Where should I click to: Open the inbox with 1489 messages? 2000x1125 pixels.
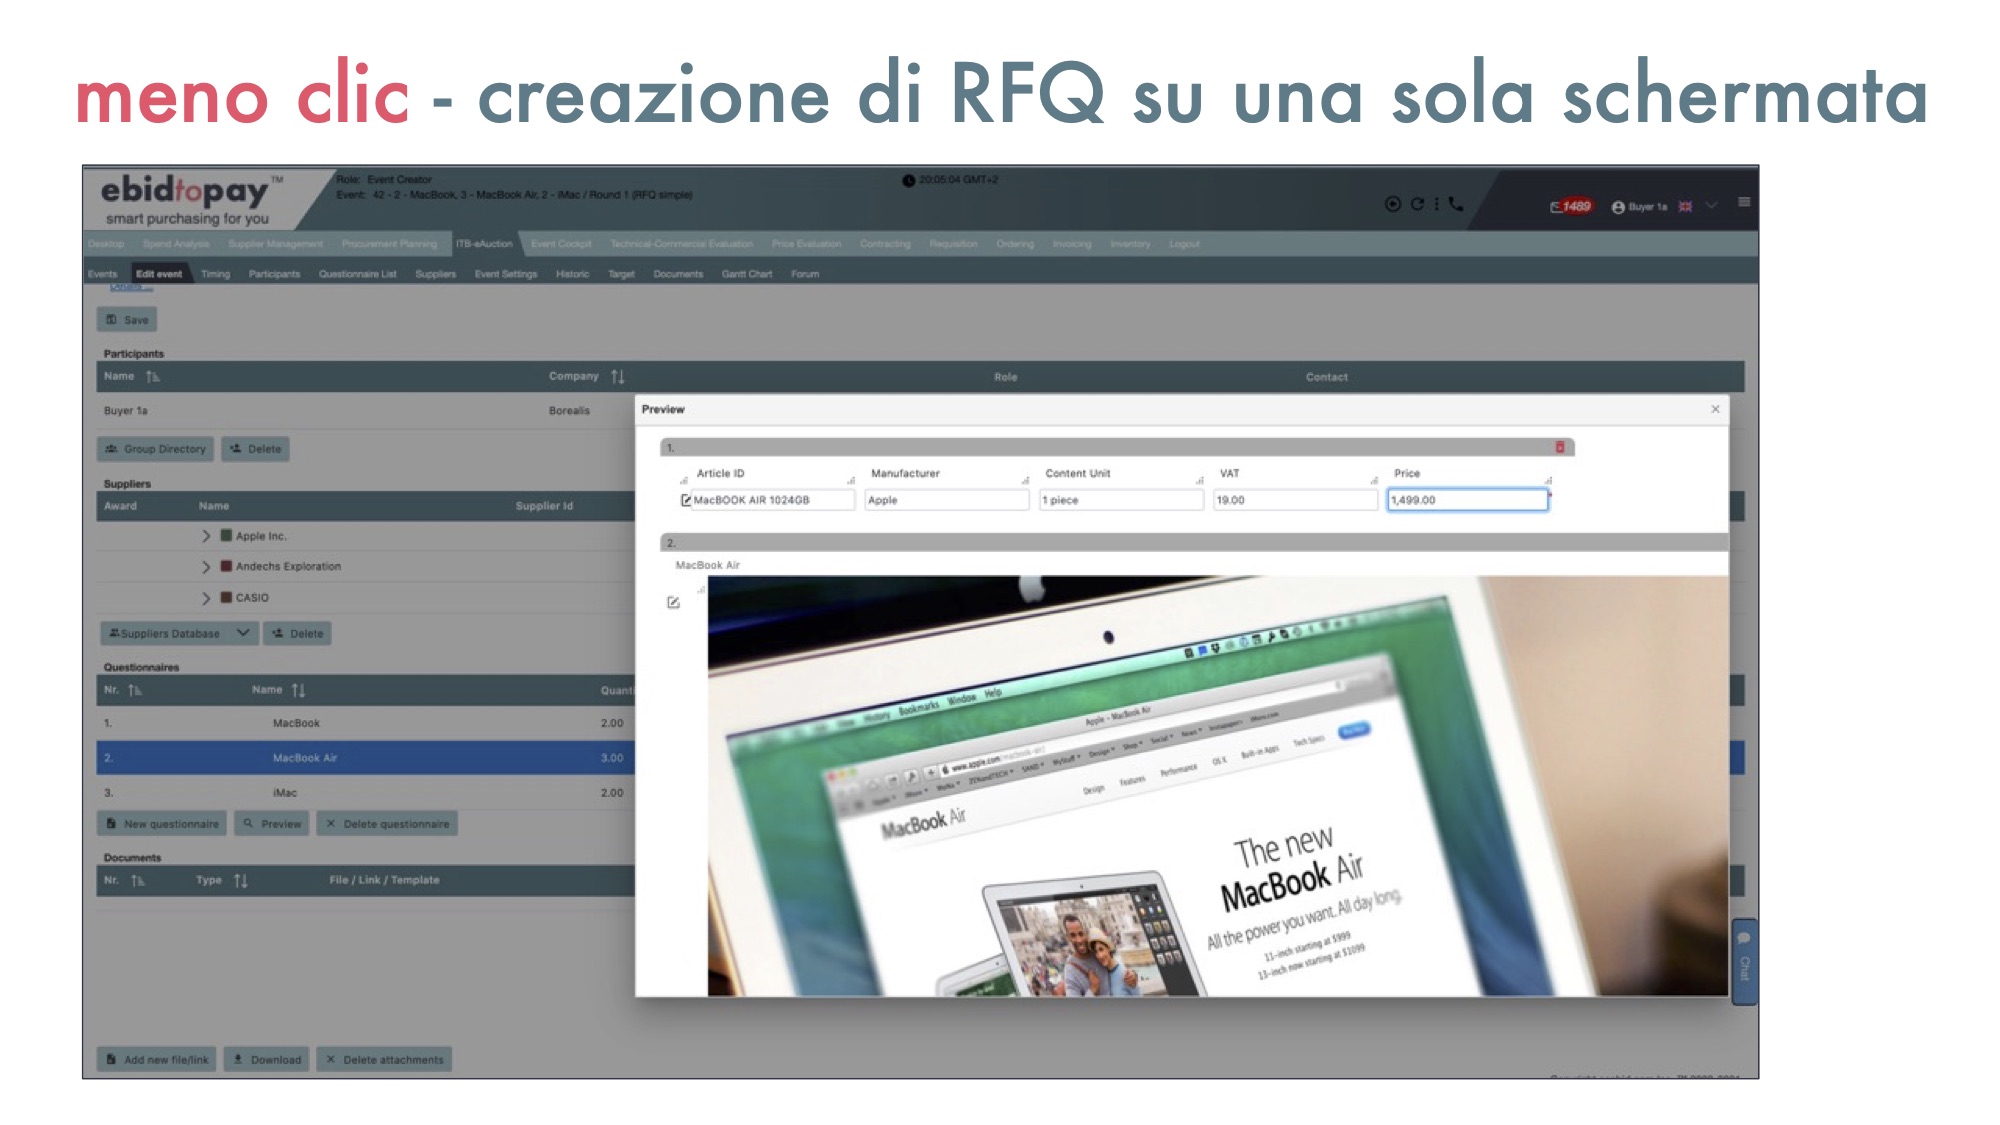click(x=1571, y=206)
